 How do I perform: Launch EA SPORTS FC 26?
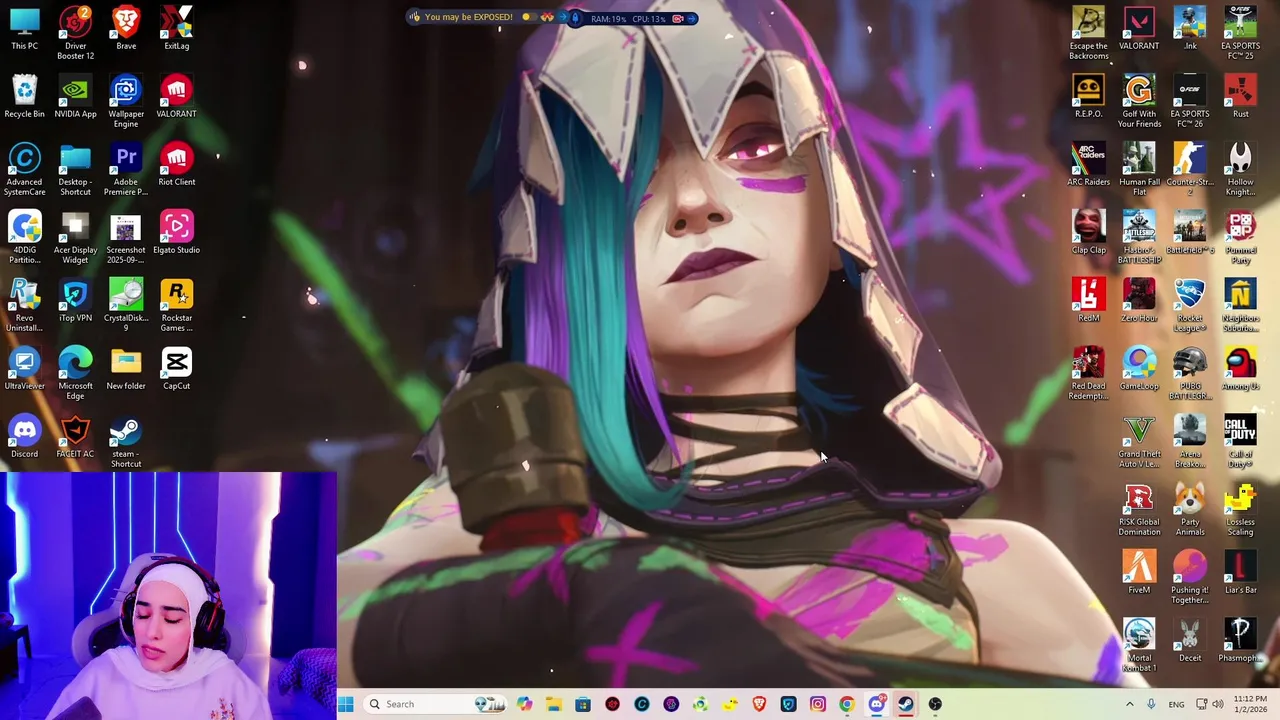pyautogui.click(x=1190, y=101)
